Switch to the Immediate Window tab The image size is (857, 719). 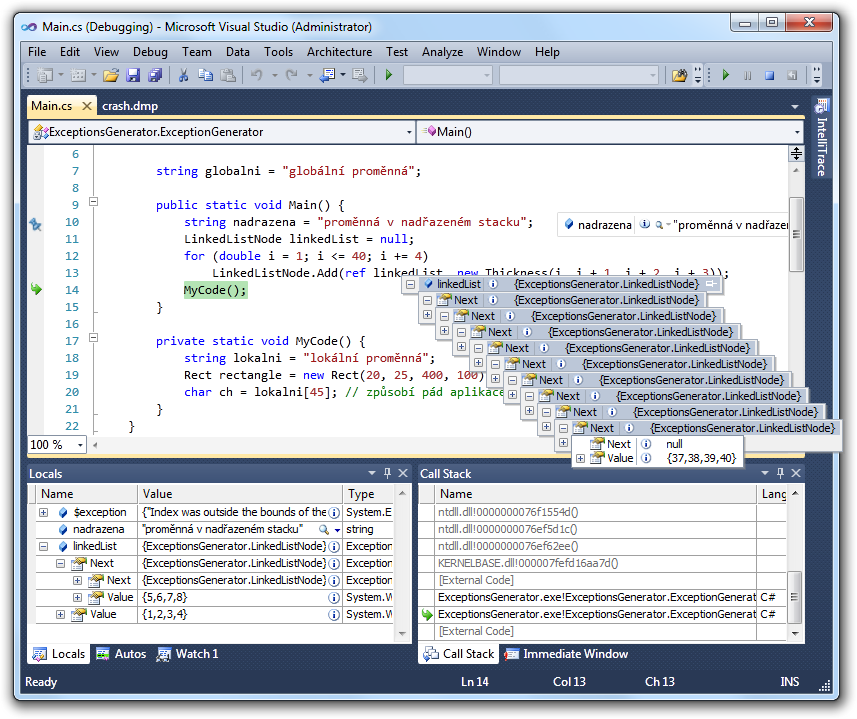pos(566,654)
